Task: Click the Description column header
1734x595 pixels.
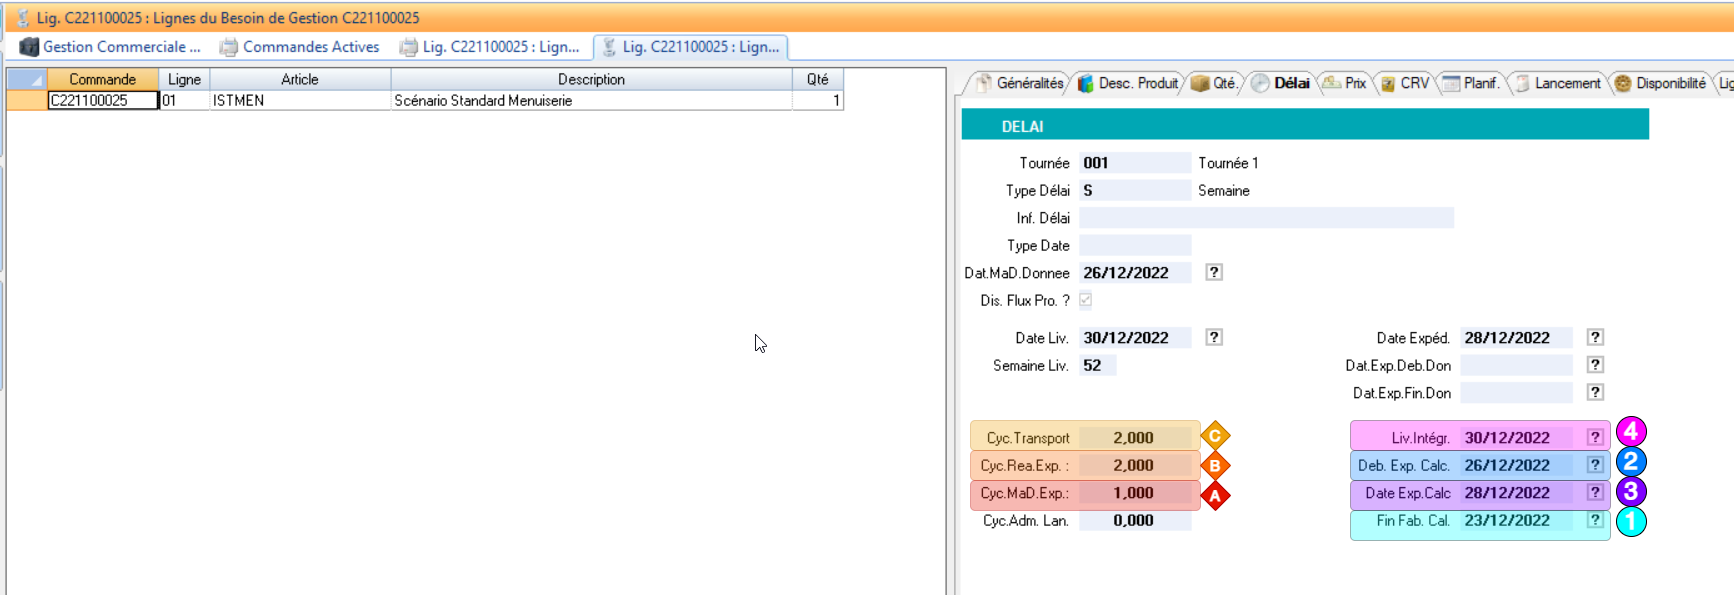Action: (591, 79)
